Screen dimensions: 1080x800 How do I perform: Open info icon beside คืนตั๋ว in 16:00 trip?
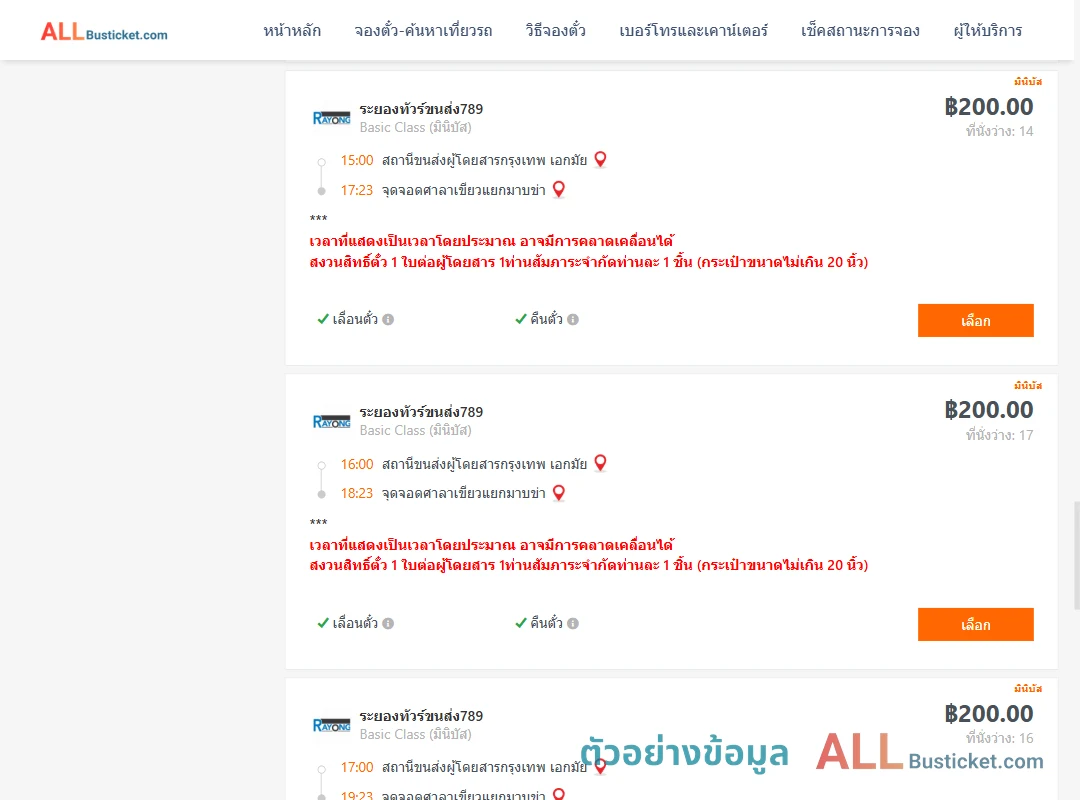tap(573, 623)
